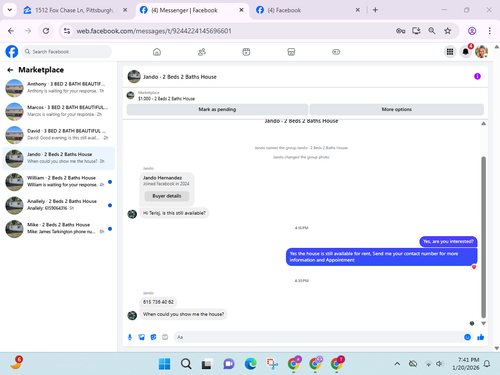Click the message '615 736 40 62'
This screenshot has height=375, width=500.
click(x=158, y=302)
